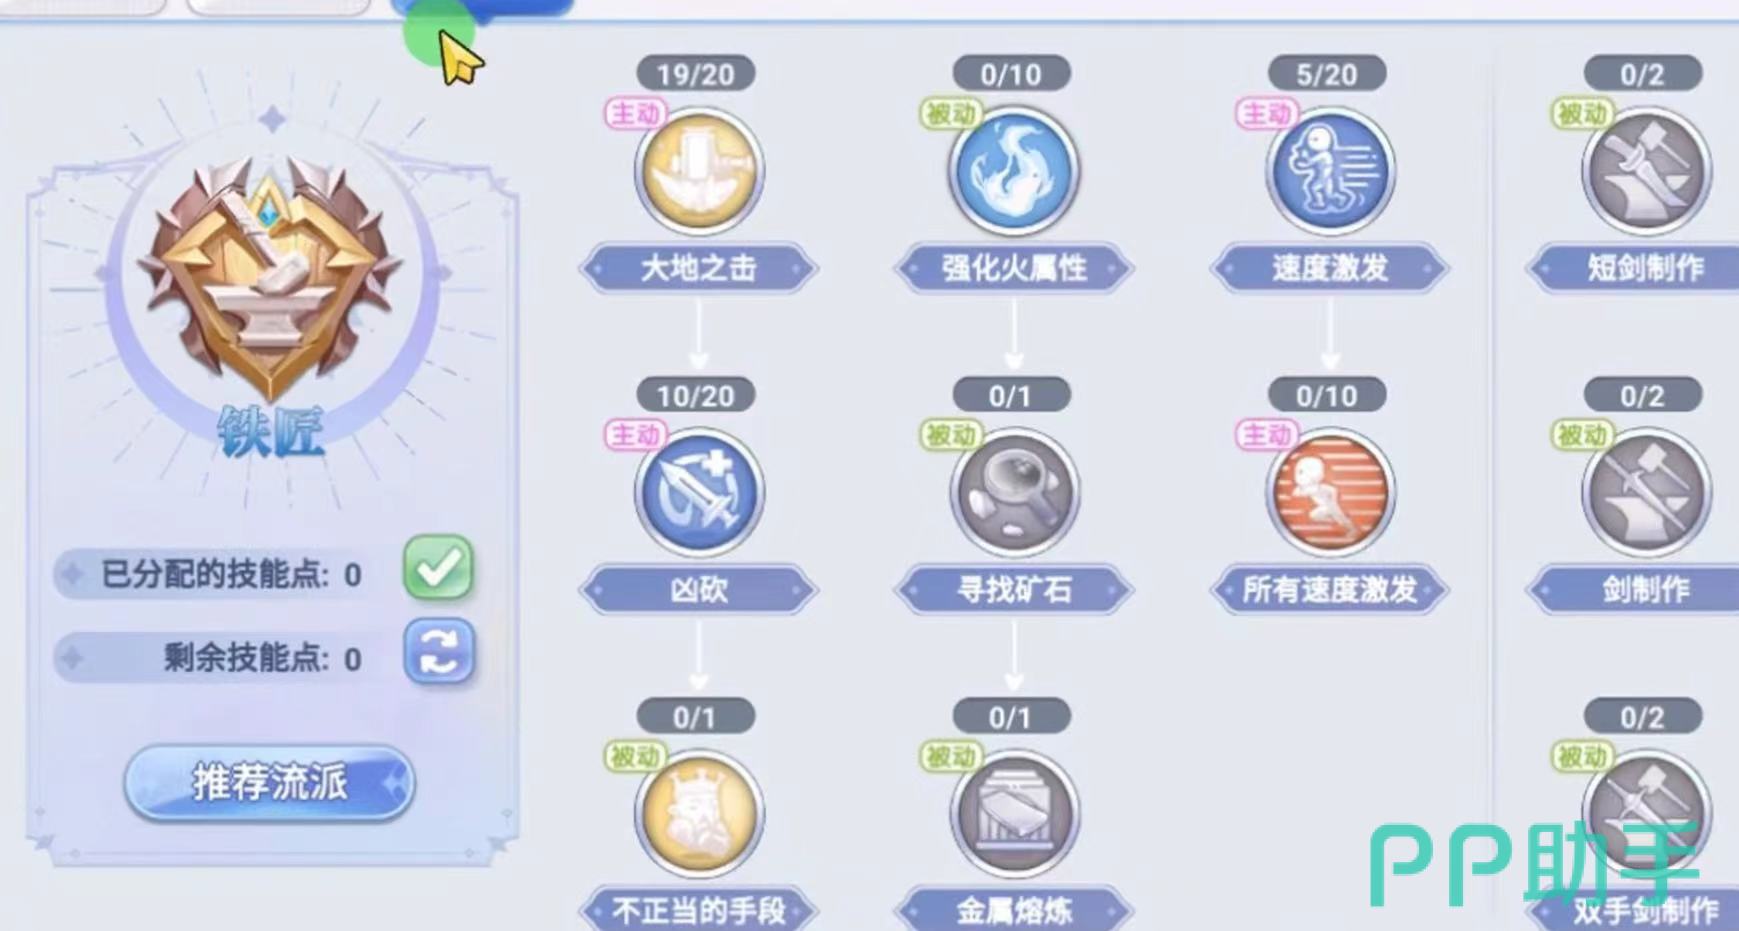The height and width of the screenshot is (931, 1739).
Task: Click the 凶砍 skill name banner
Action: tap(699, 590)
